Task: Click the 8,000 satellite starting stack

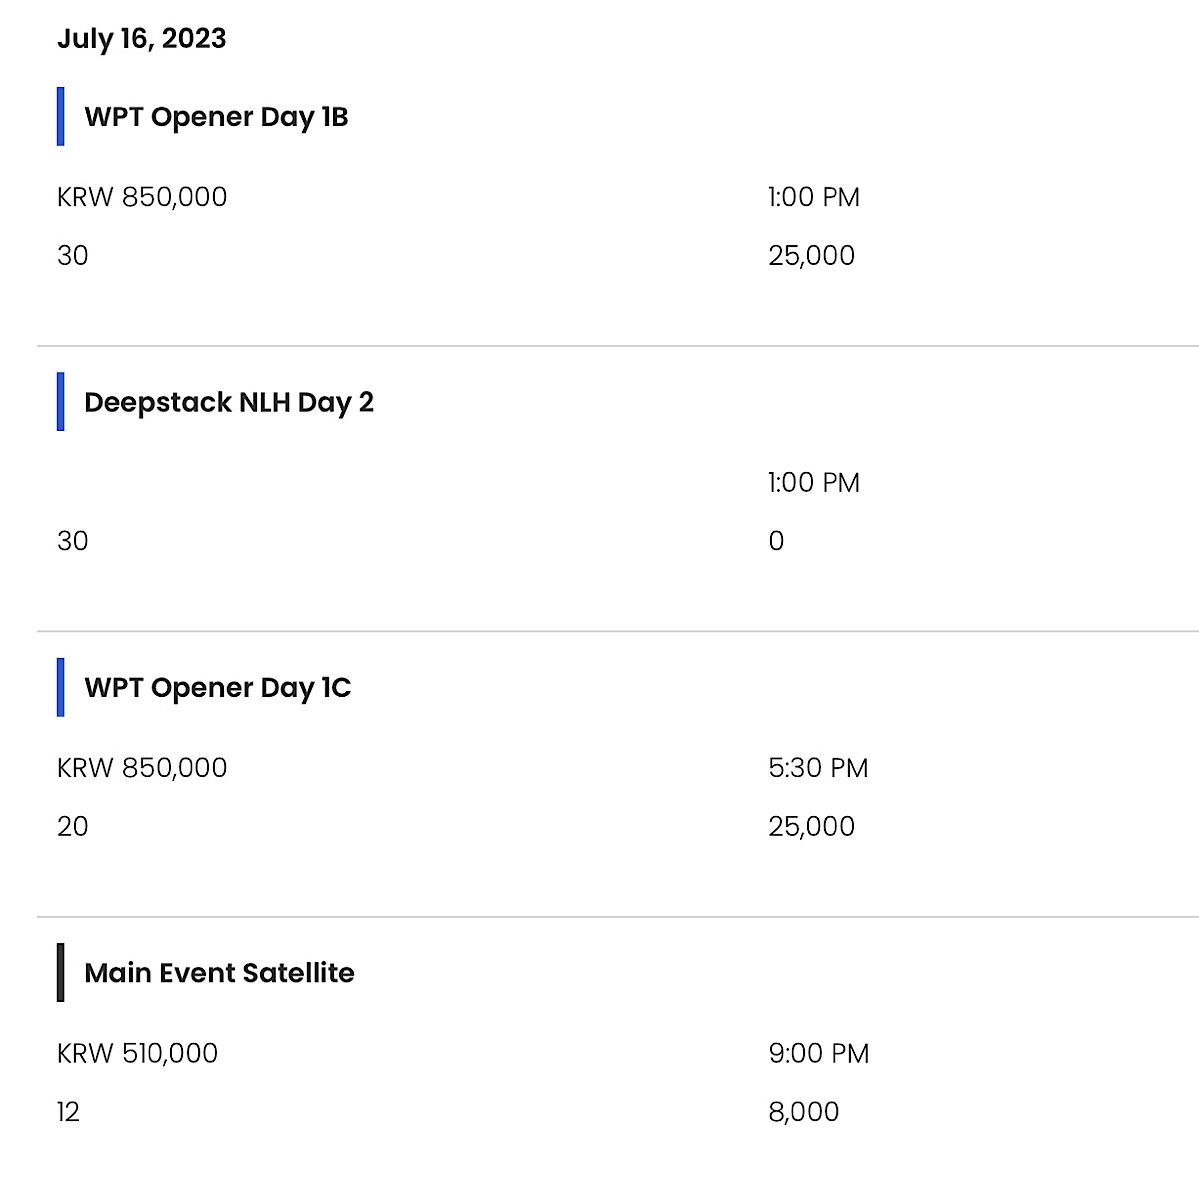Action: [x=804, y=1112]
